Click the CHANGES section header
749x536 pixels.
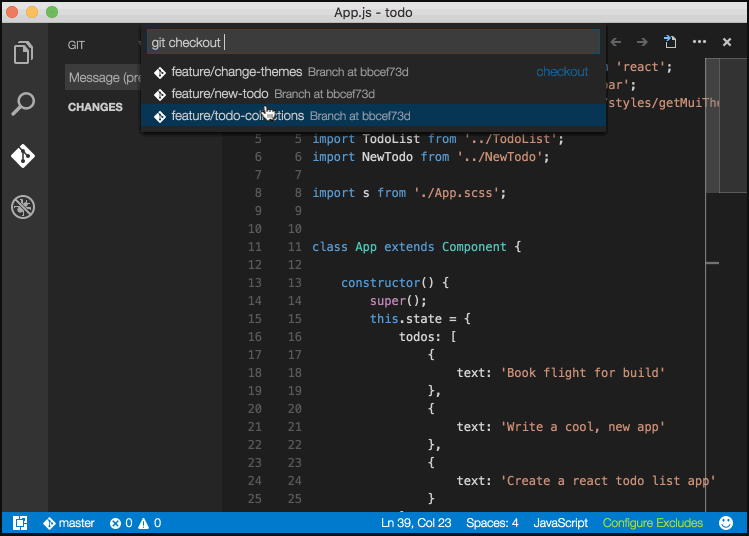(x=95, y=107)
